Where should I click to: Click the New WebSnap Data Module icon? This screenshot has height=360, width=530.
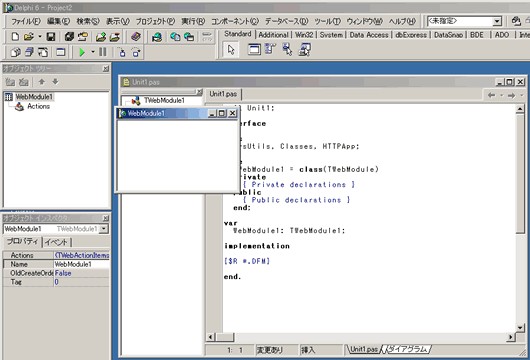click(189, 37)
